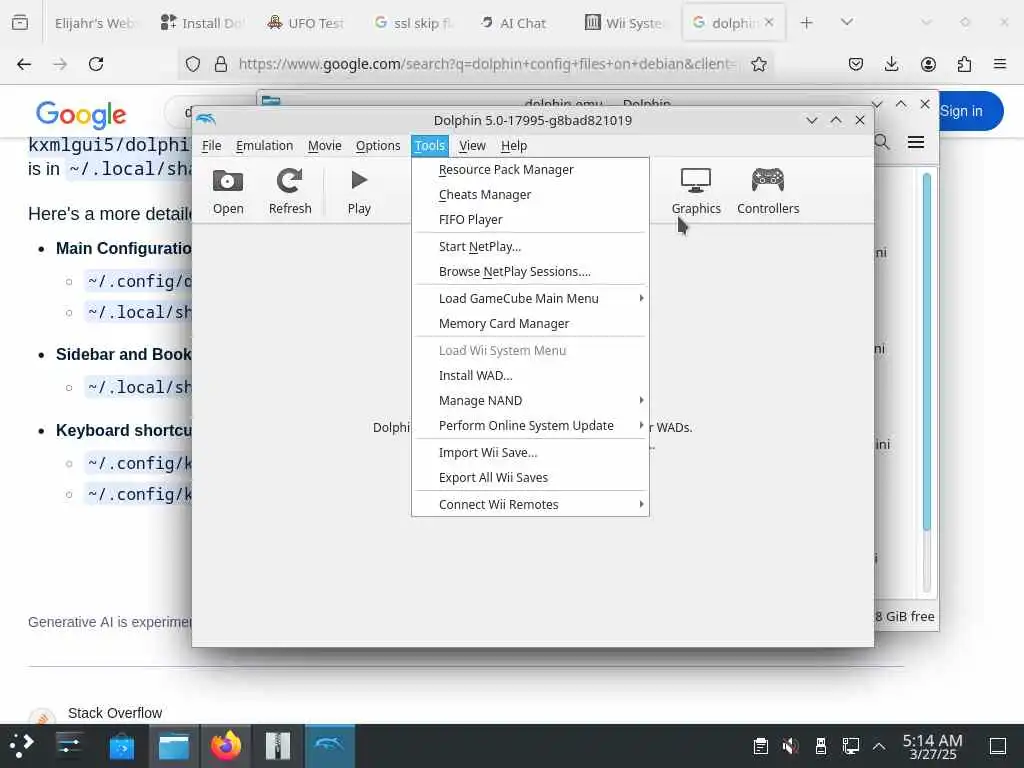Choose Start NetPlay...
1024x768 pixels.
coord(530,247)
